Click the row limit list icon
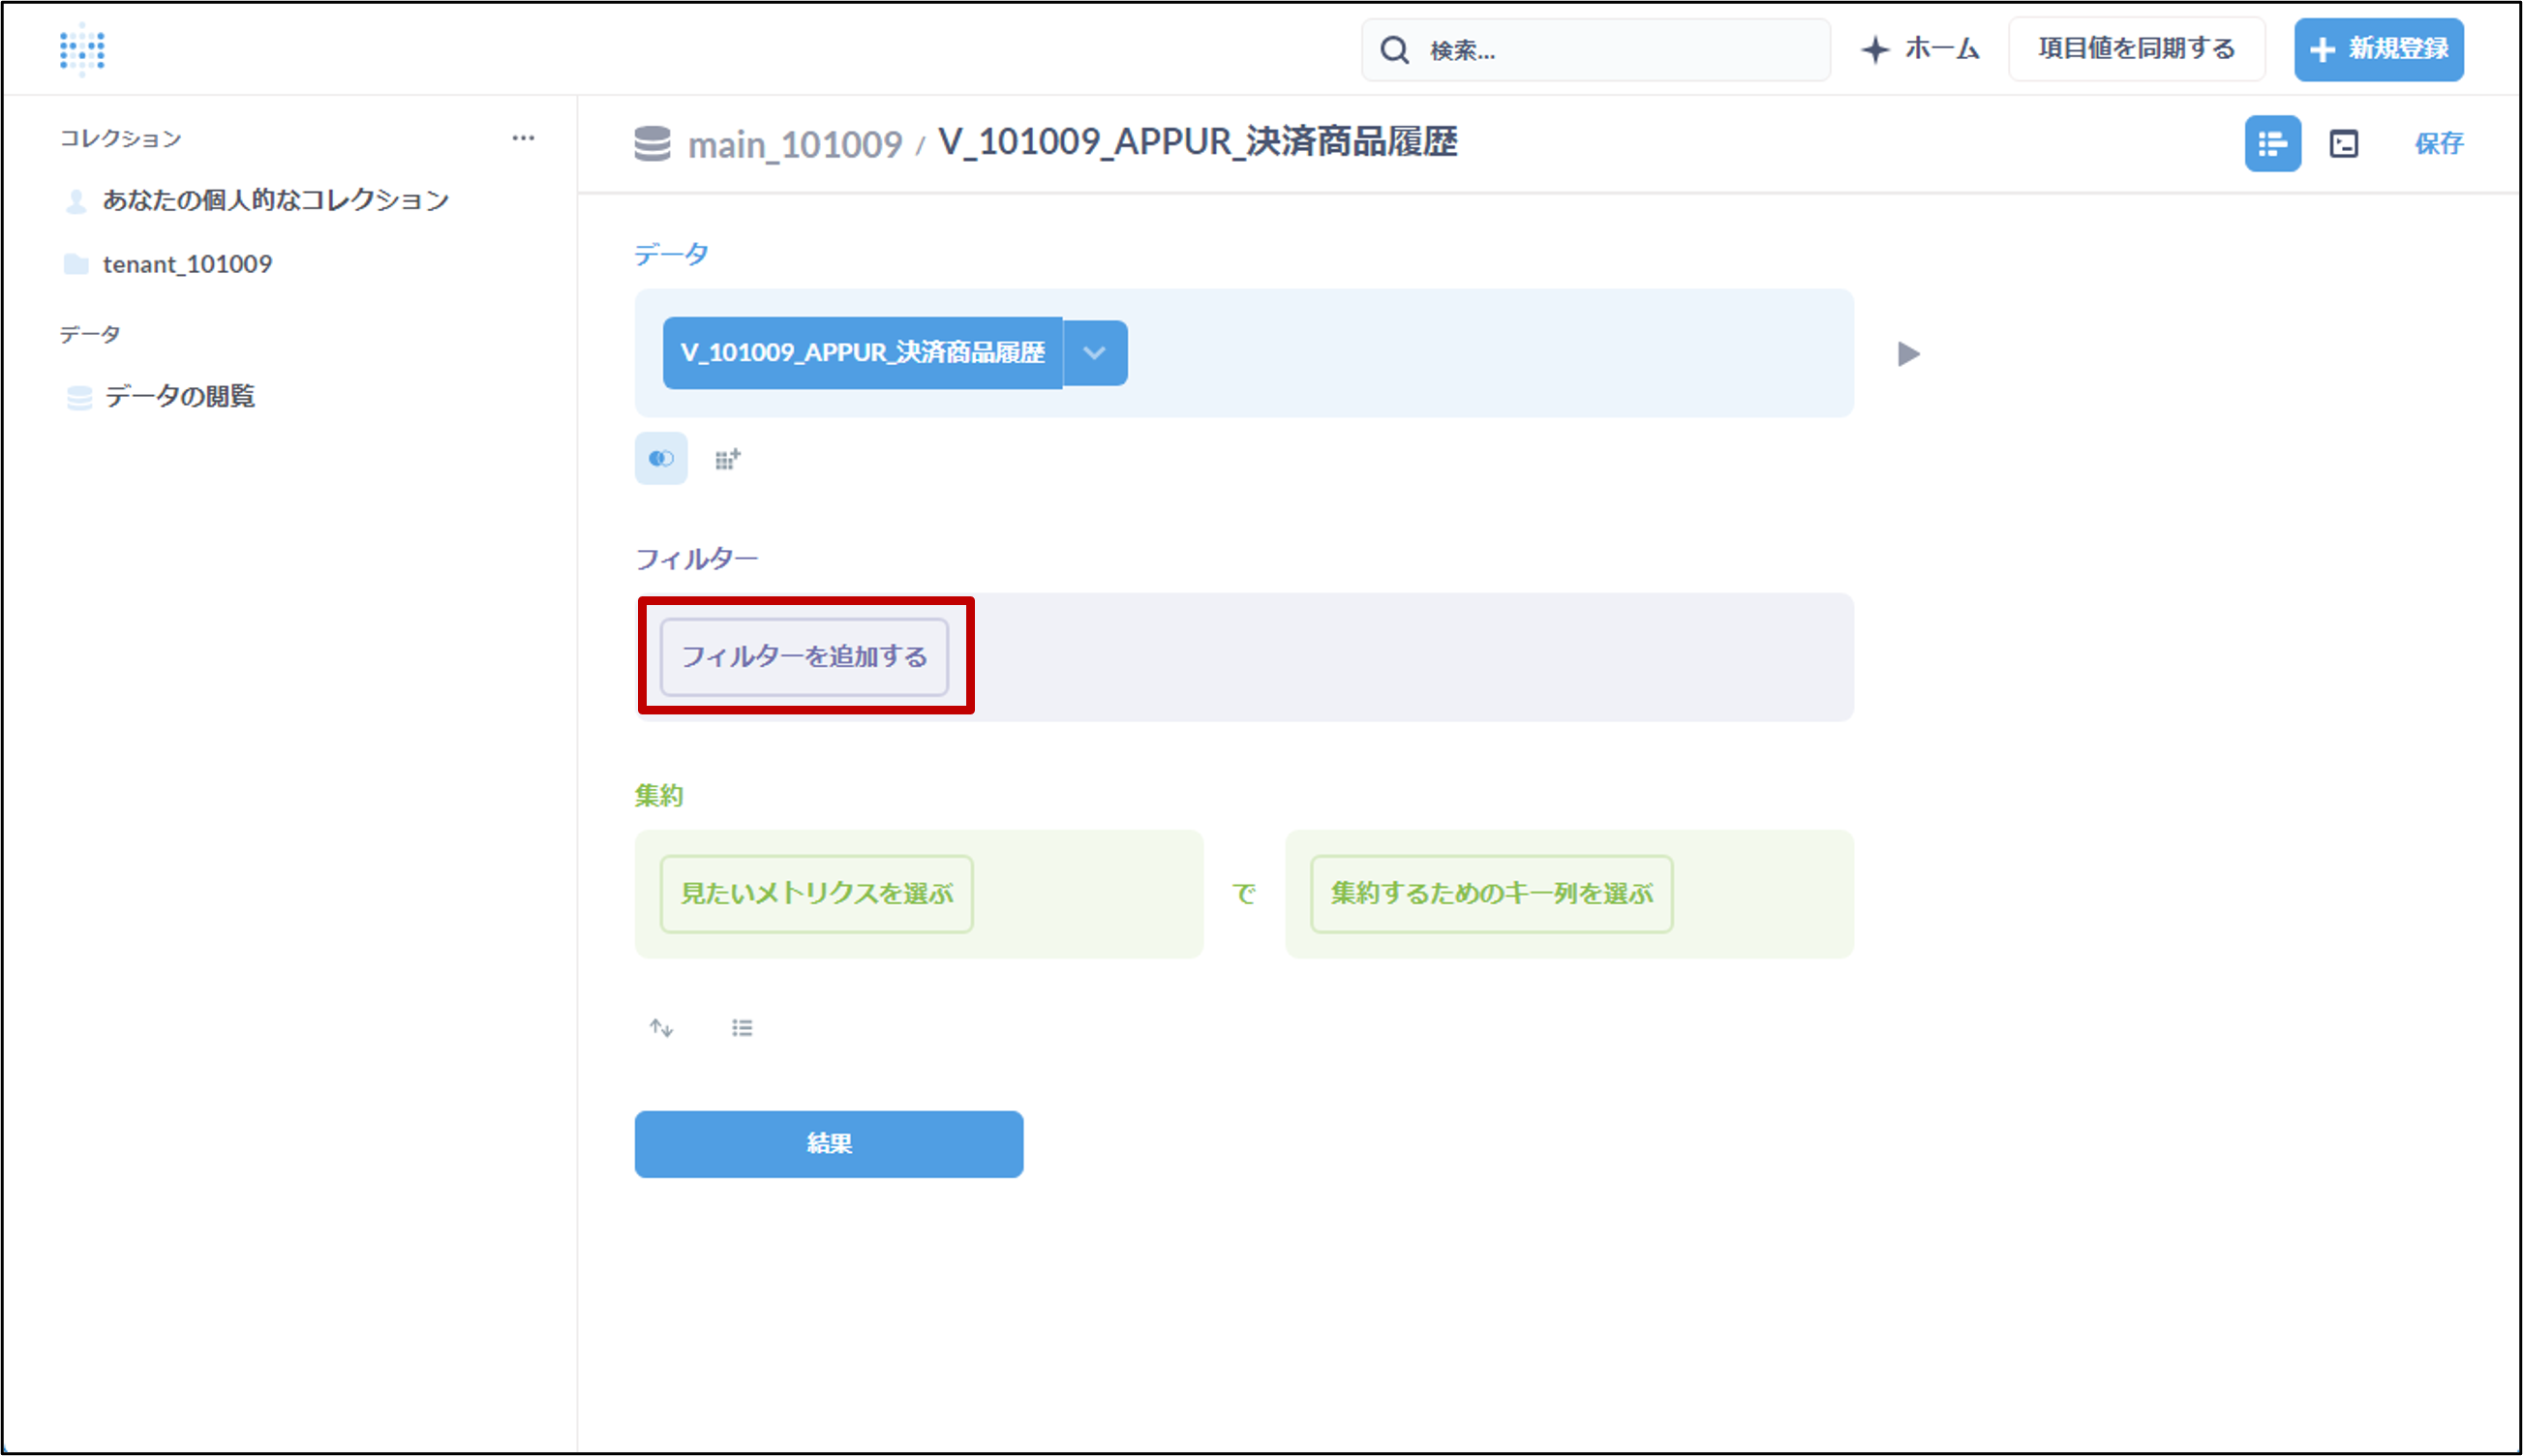 (x=742, y=1028)
